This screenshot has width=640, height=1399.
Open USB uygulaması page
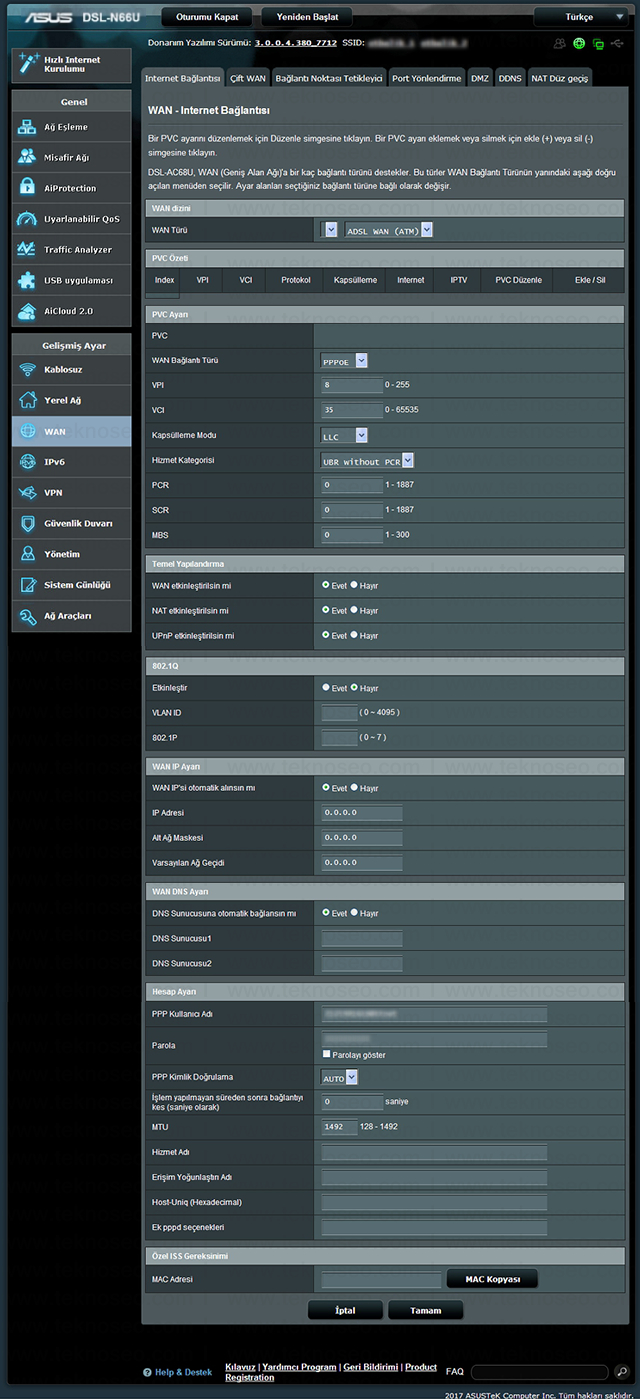tap(71, 281)
